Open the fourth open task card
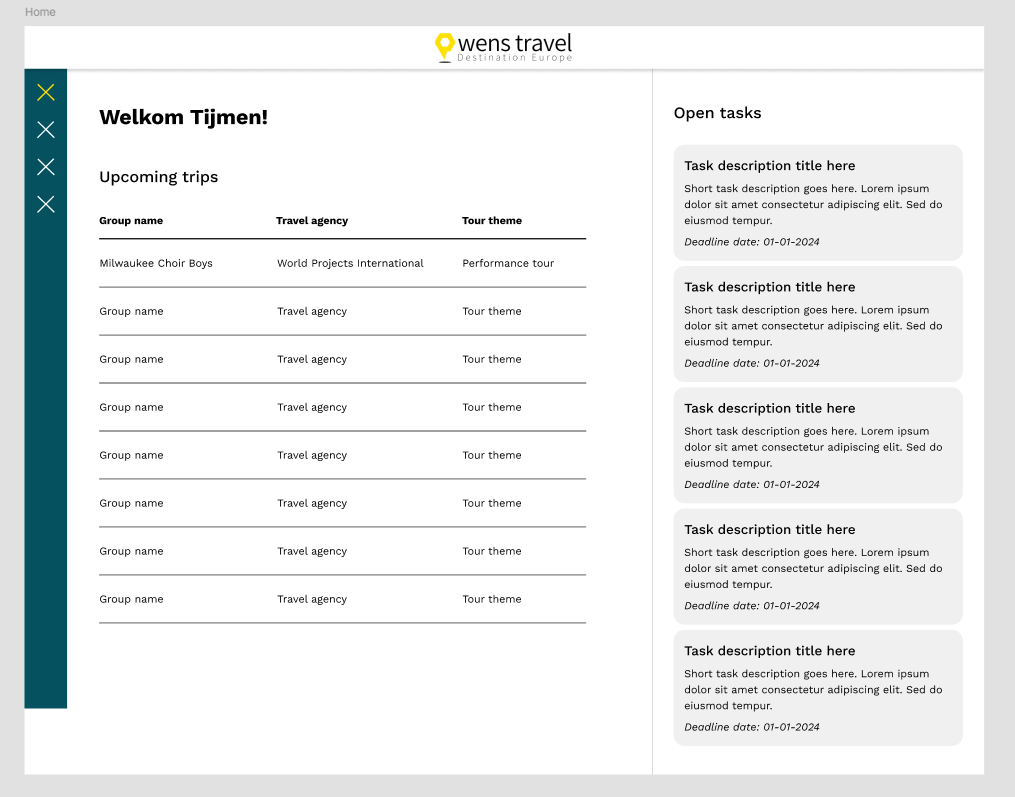This screenshot has height=797, width=1015. click(818, 567)
